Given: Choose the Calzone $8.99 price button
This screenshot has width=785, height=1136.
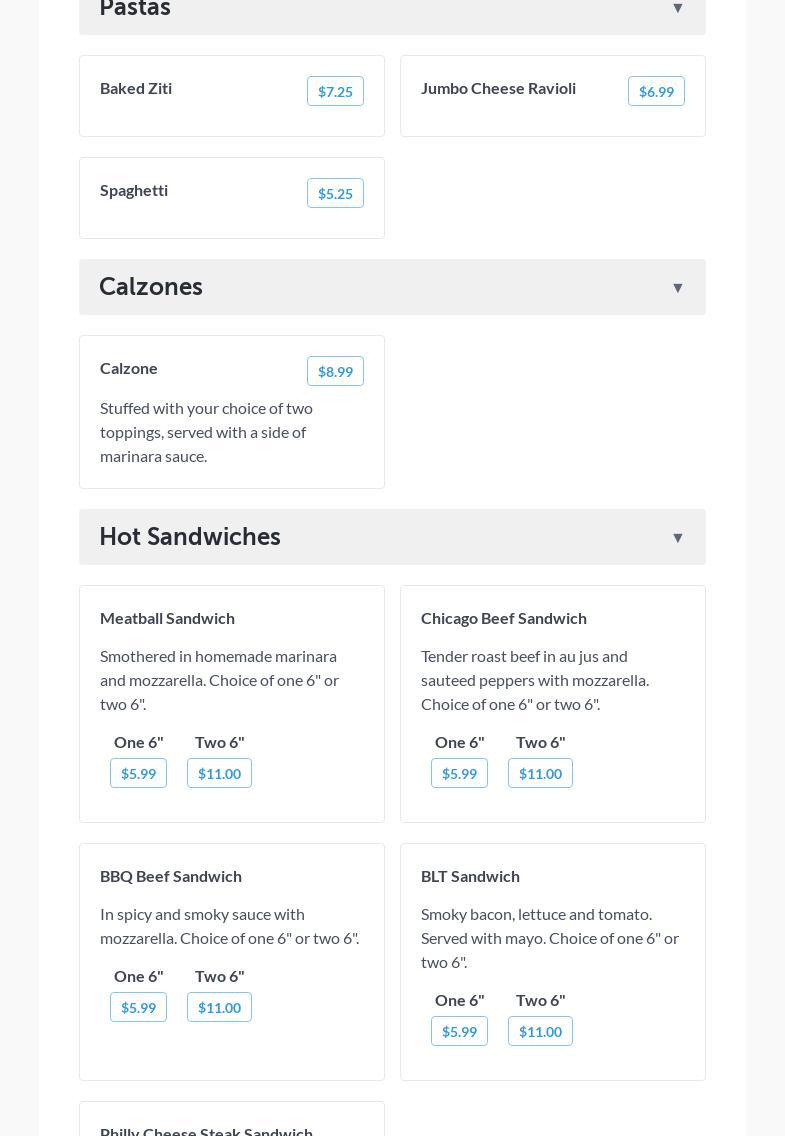Looking at the screenshot, I should click(x=335, y=372).
